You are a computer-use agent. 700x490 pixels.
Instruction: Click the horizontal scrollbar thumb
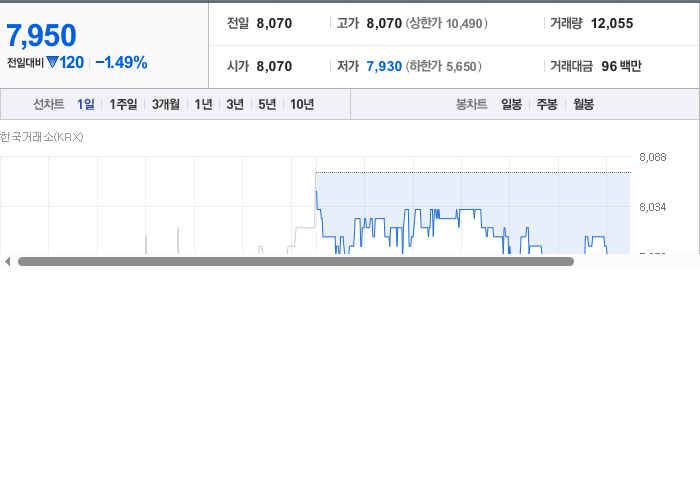[296, 262]
